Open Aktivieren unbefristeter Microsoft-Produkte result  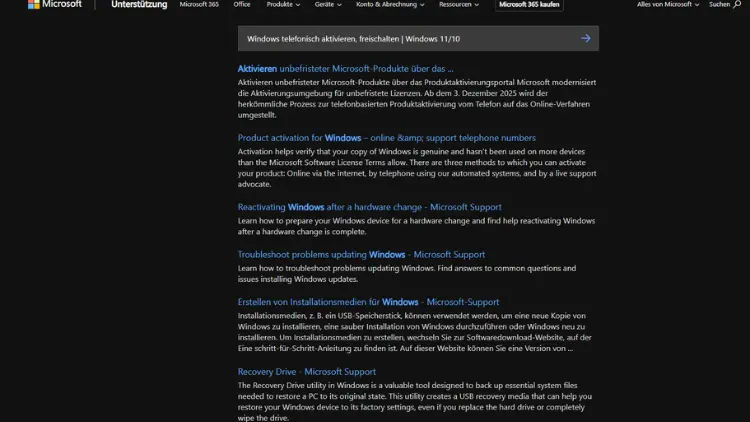tap(345, 68)
